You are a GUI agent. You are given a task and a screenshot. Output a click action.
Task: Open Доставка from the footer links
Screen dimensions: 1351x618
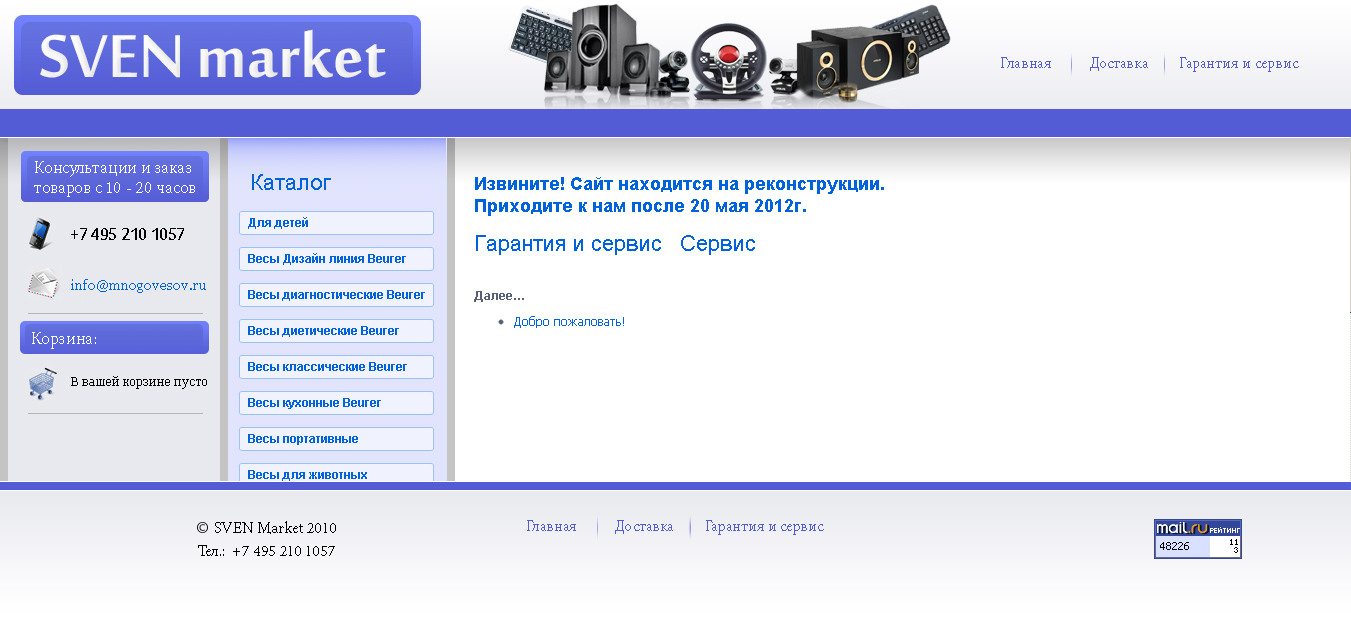coord(643,525)
